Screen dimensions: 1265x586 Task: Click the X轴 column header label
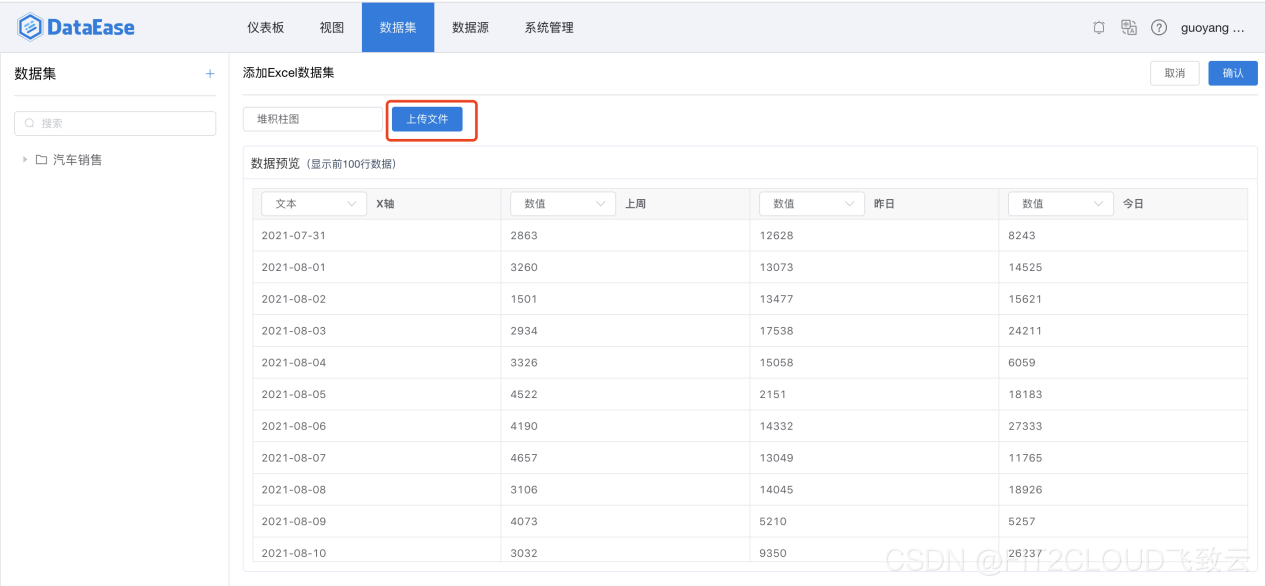coord(386,203)
